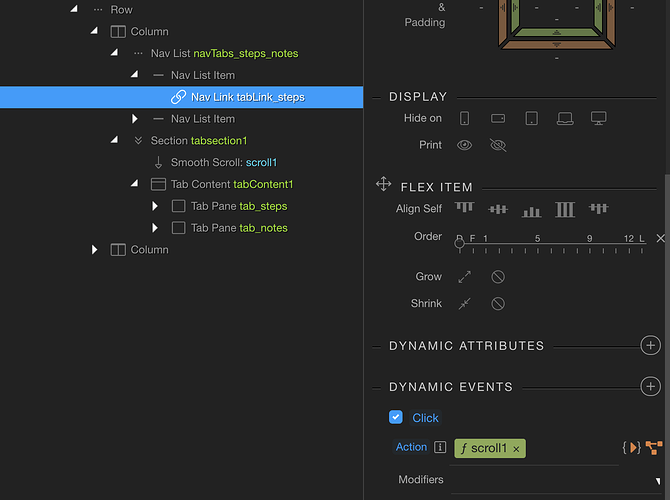Click the Tab Pane tab_steps square icon
Screen dimensions: 670x500
[178, 206]
